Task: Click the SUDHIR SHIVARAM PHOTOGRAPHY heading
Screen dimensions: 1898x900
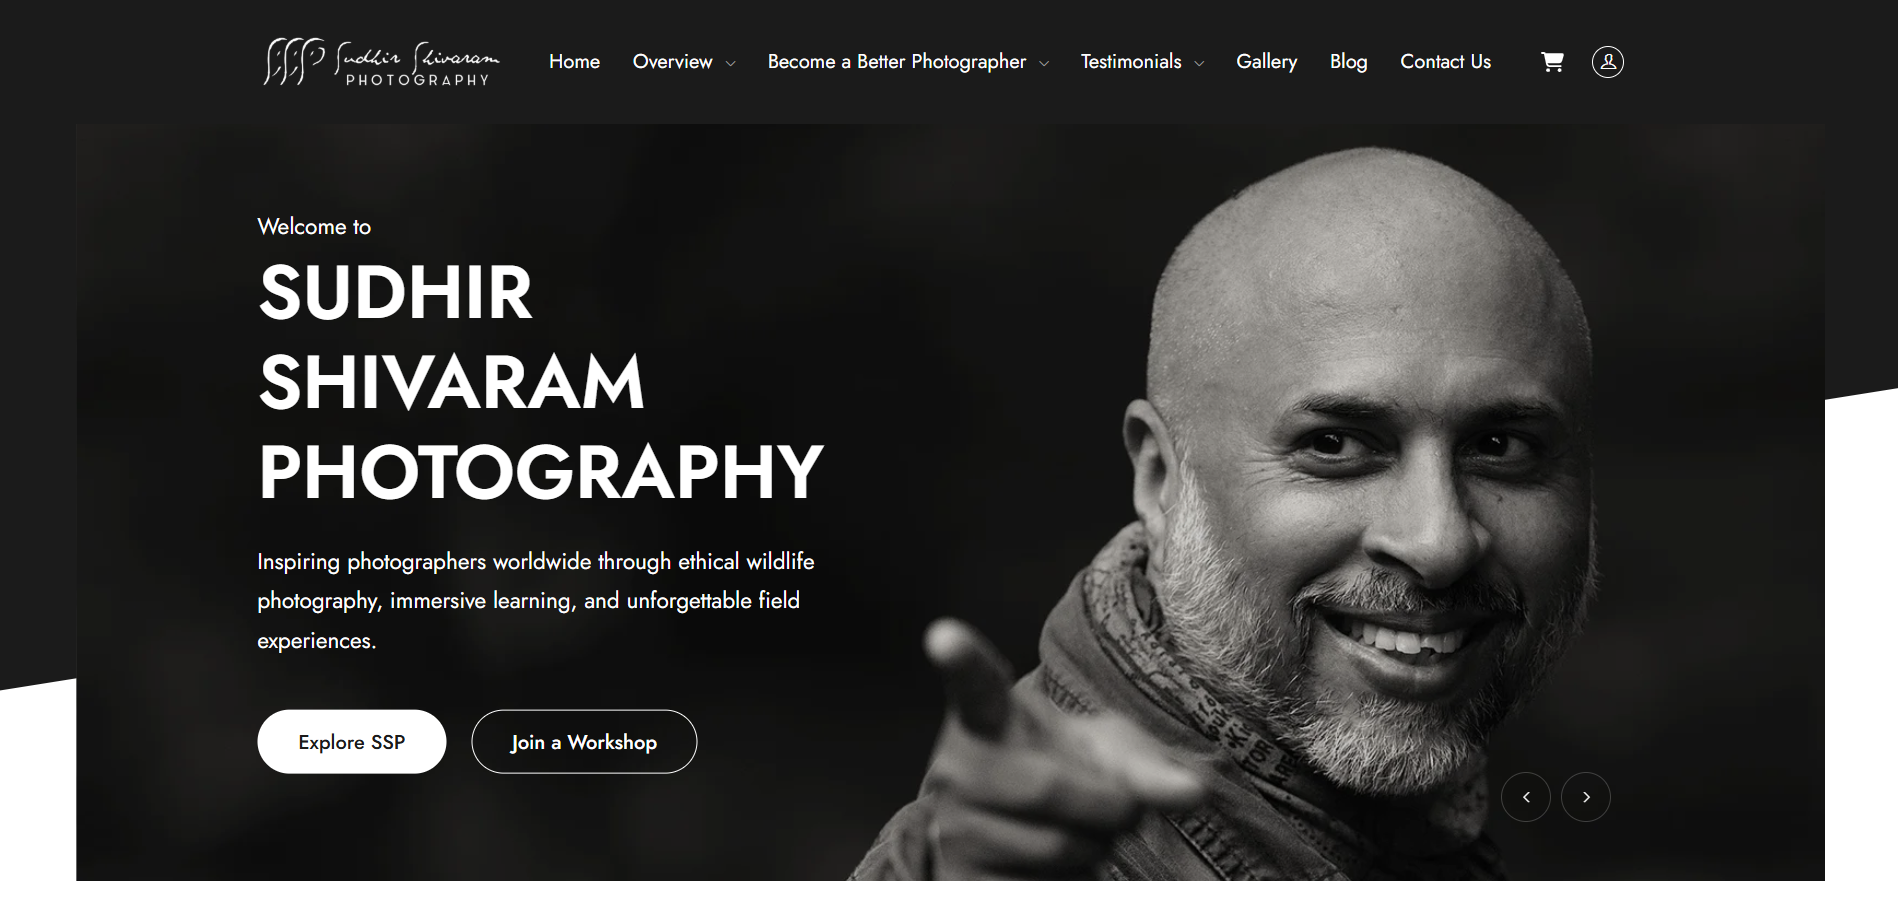Action: [540, 382]
